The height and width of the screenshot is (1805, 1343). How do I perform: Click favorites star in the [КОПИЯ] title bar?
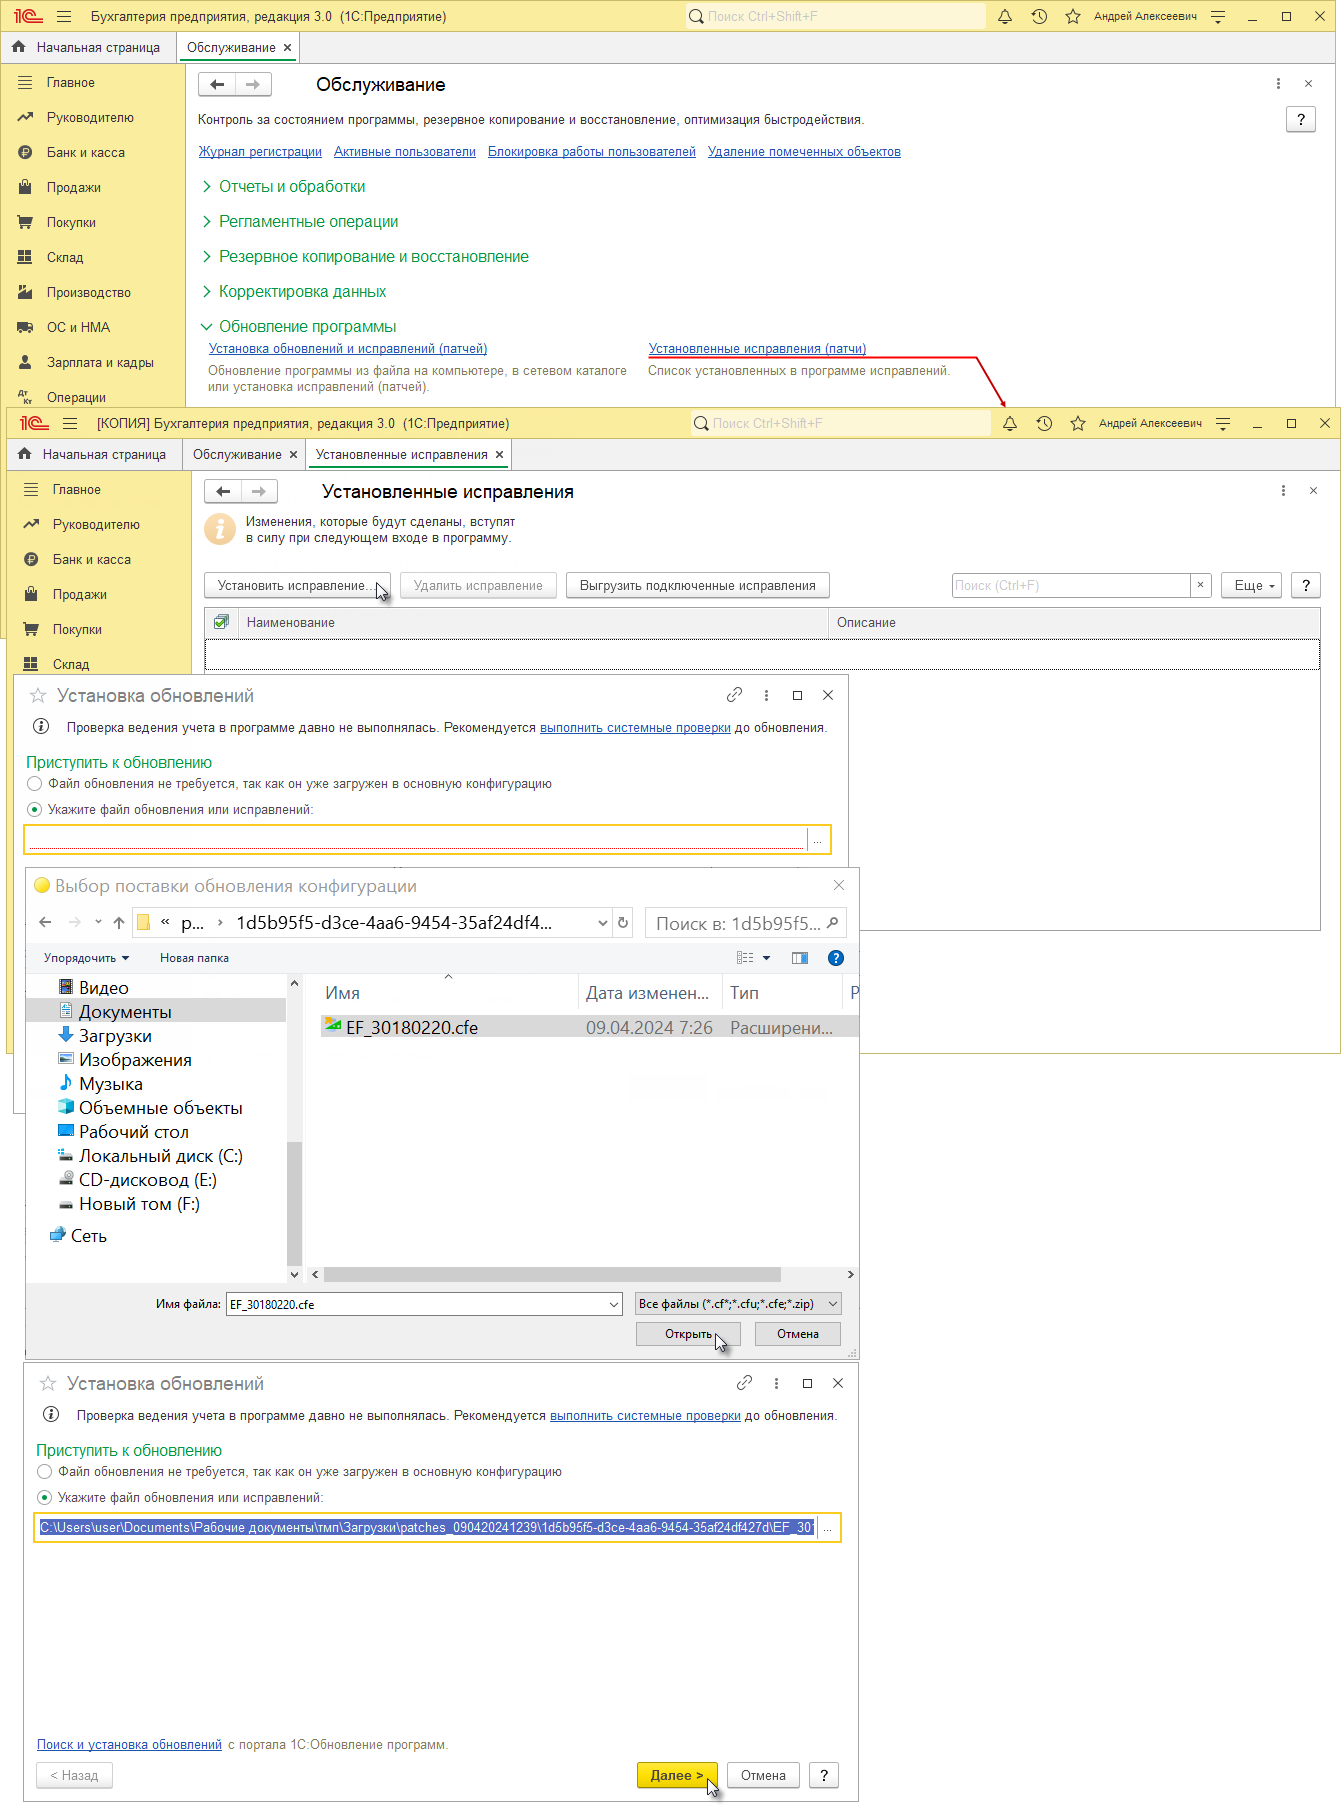[1078, 423]
